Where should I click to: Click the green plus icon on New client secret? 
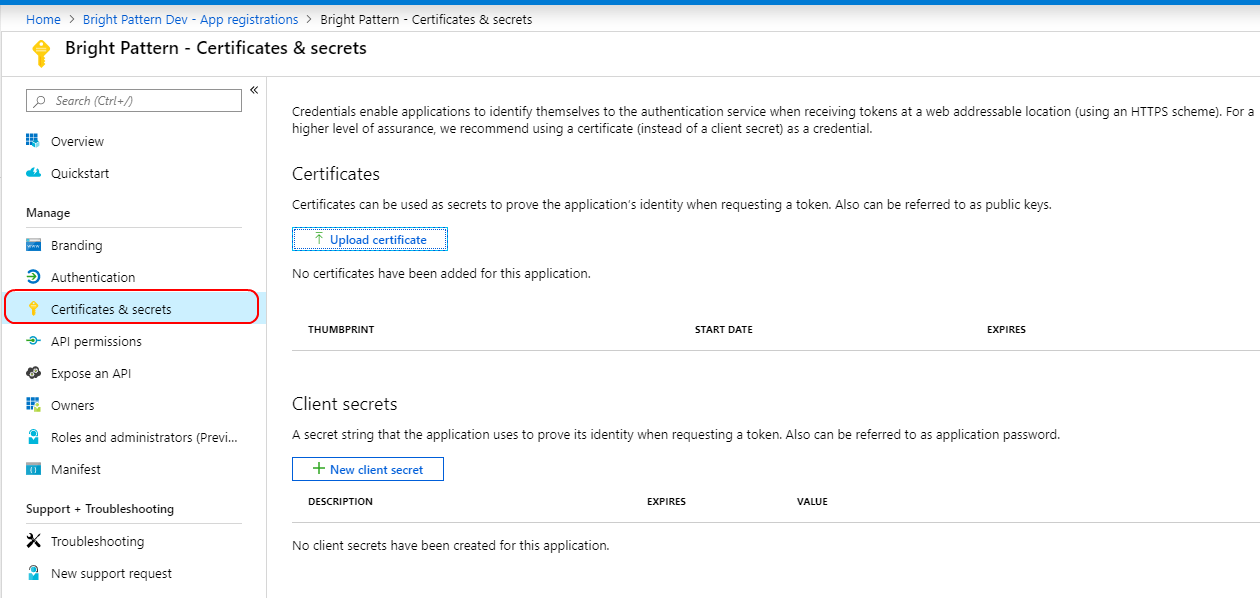(319, 469)
